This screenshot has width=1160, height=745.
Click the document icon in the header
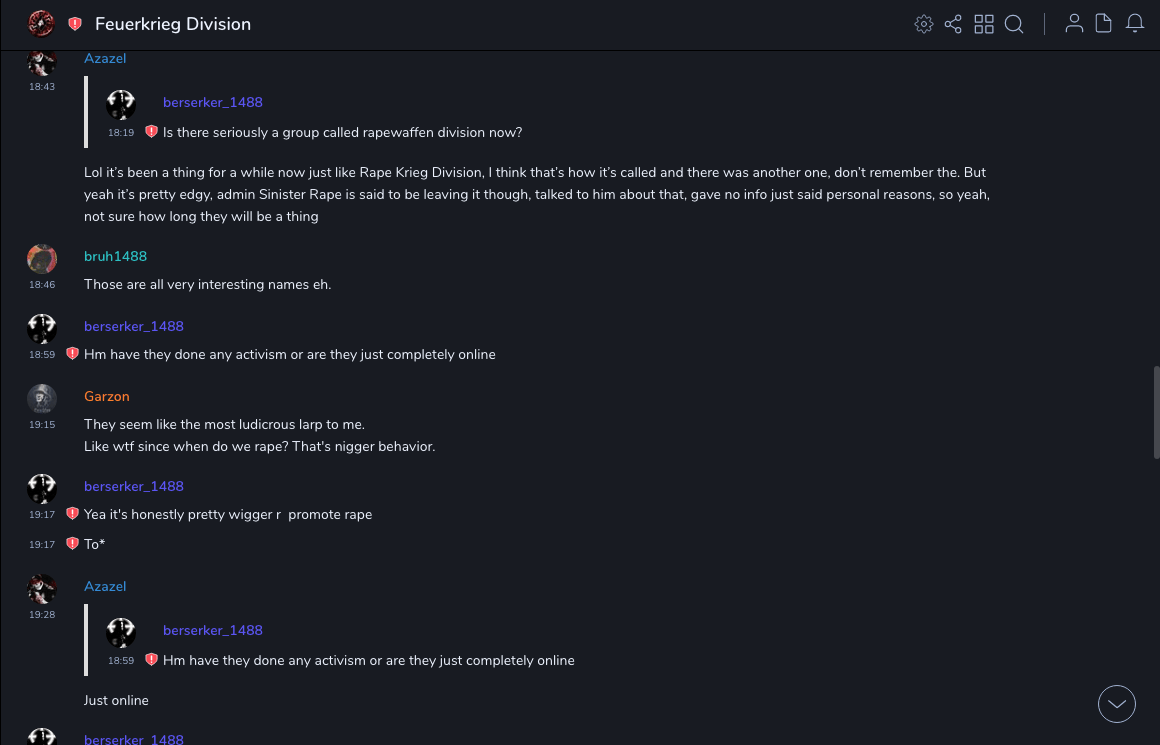[x=1104, y=24]
